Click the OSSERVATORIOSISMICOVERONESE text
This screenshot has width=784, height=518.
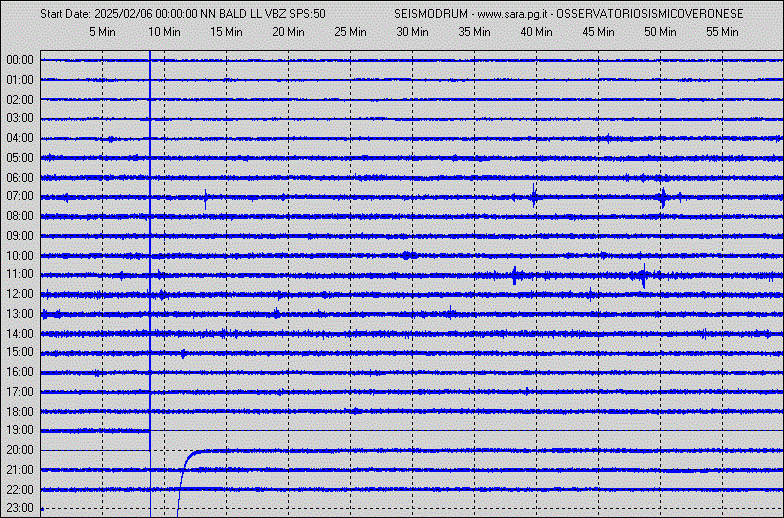(x=650, y=14)
